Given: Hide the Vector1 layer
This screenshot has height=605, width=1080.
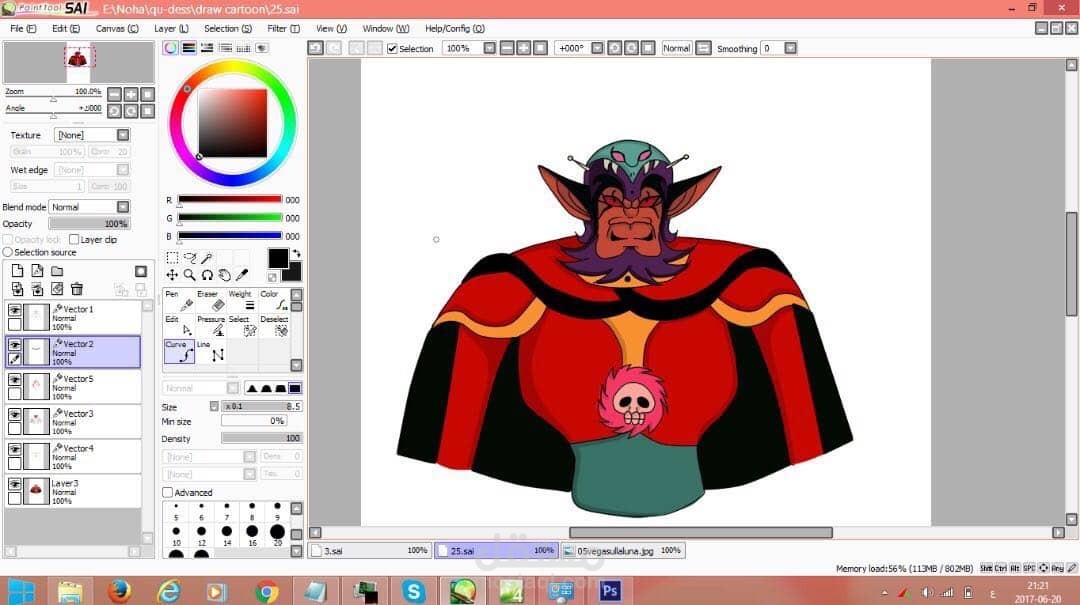Looking at the screenshot, I should pyautogui.click(x=14, y=309).
